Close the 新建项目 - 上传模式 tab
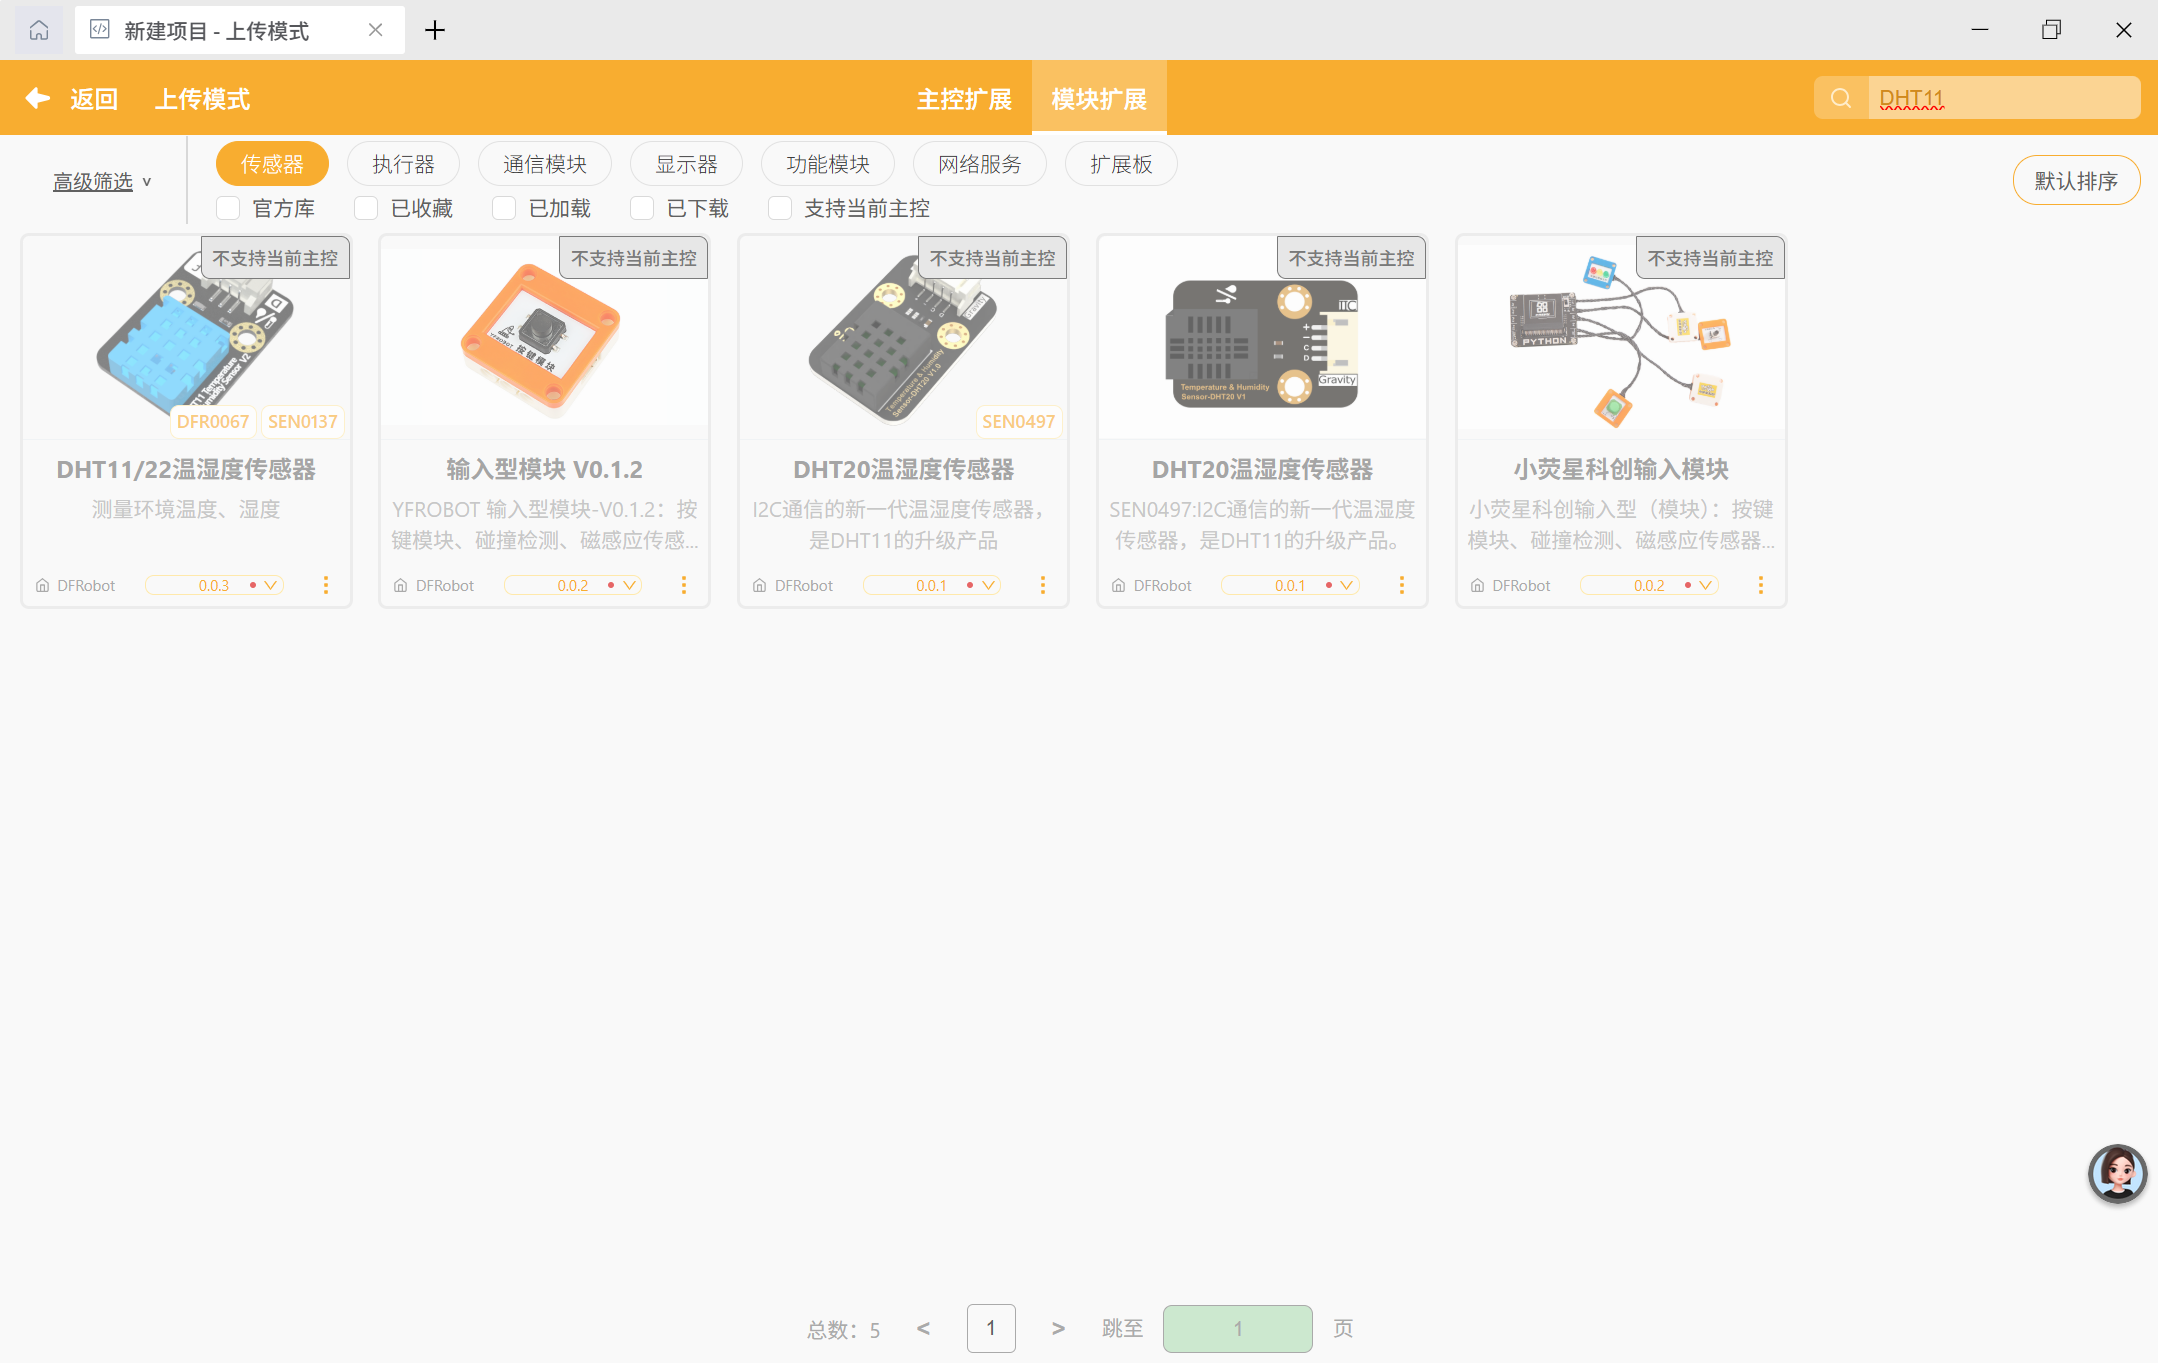This screenshot has width=2158, height=1363. coord(376,30)
